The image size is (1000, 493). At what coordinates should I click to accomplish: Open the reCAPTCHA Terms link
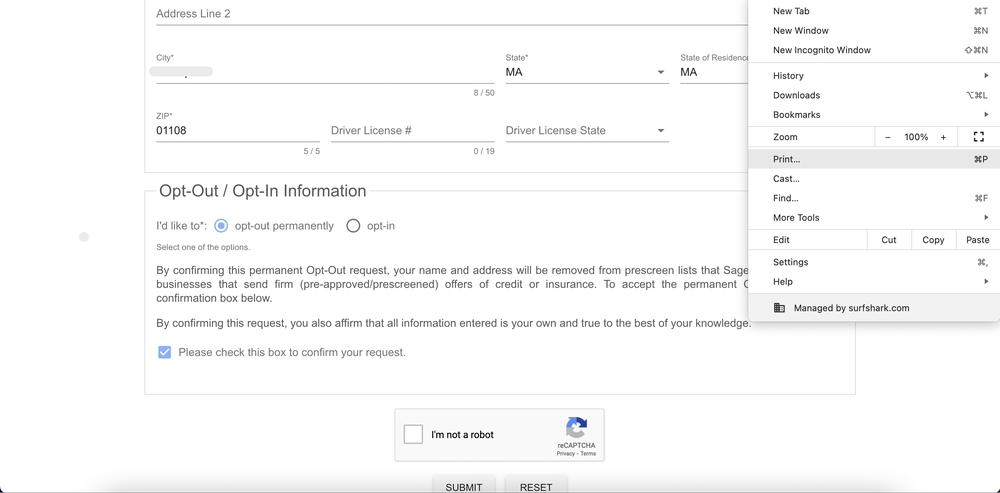click(588, 453)
